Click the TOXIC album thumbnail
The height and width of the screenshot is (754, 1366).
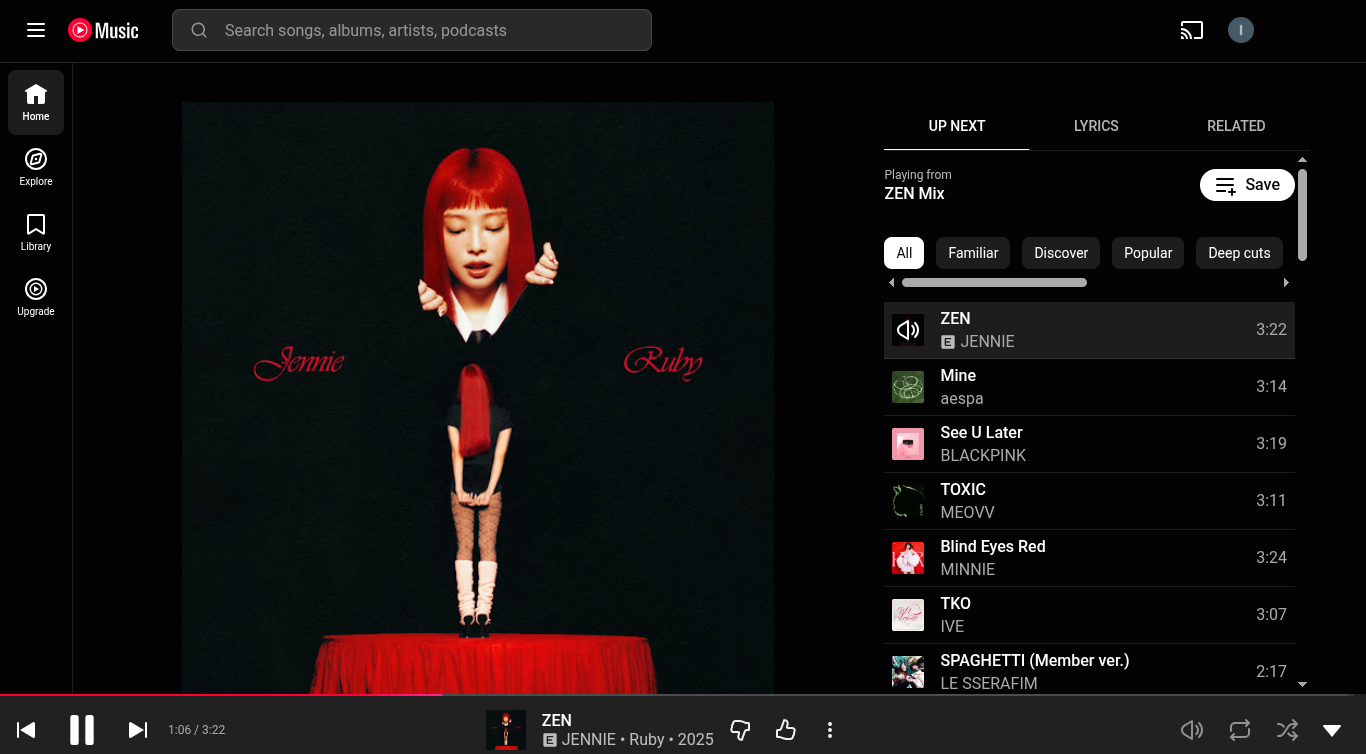pyautogui.click(x=908, y=501)
